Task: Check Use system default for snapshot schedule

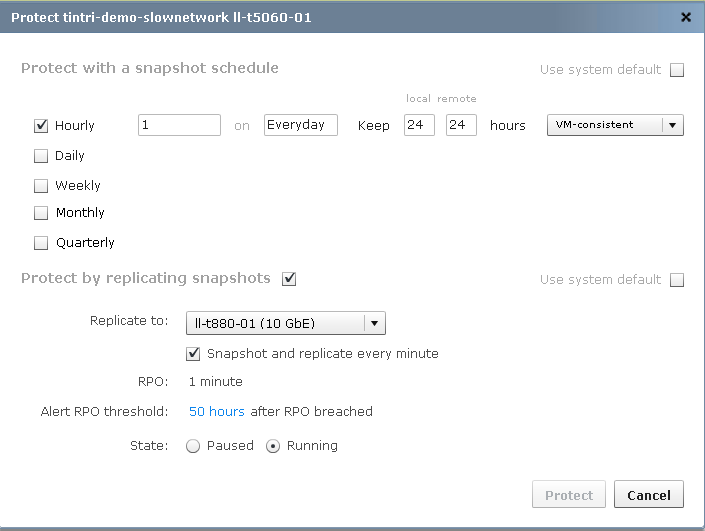Action: pos(677,70)
